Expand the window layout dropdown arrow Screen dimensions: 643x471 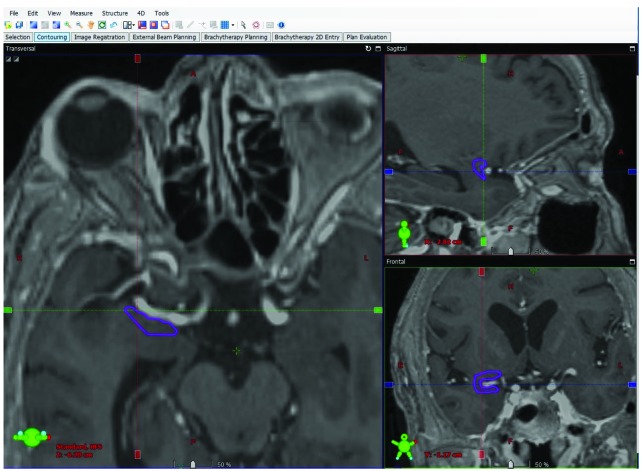pyautogui.click(x=133, y=25)
